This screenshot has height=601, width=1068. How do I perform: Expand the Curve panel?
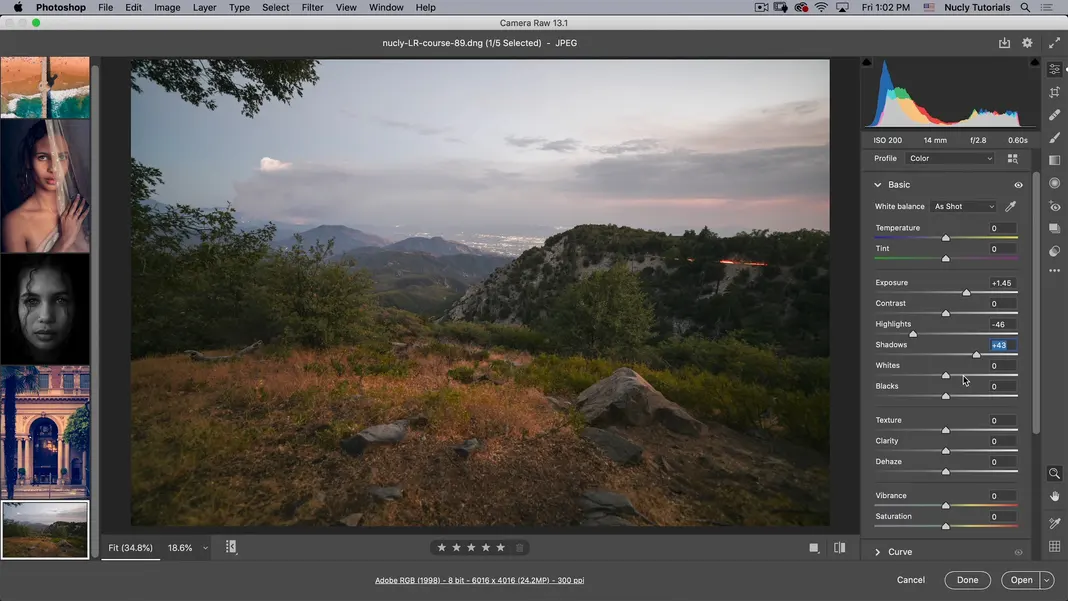877,552
